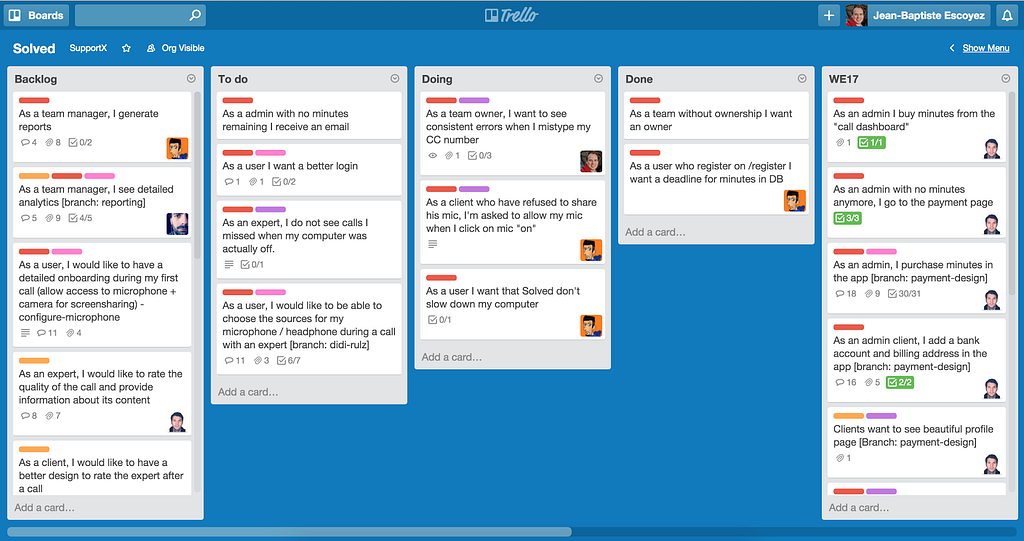This screenshot has height=541, width=1024.
Task: Rename the Solved board title
Action: tap(34, 48)
